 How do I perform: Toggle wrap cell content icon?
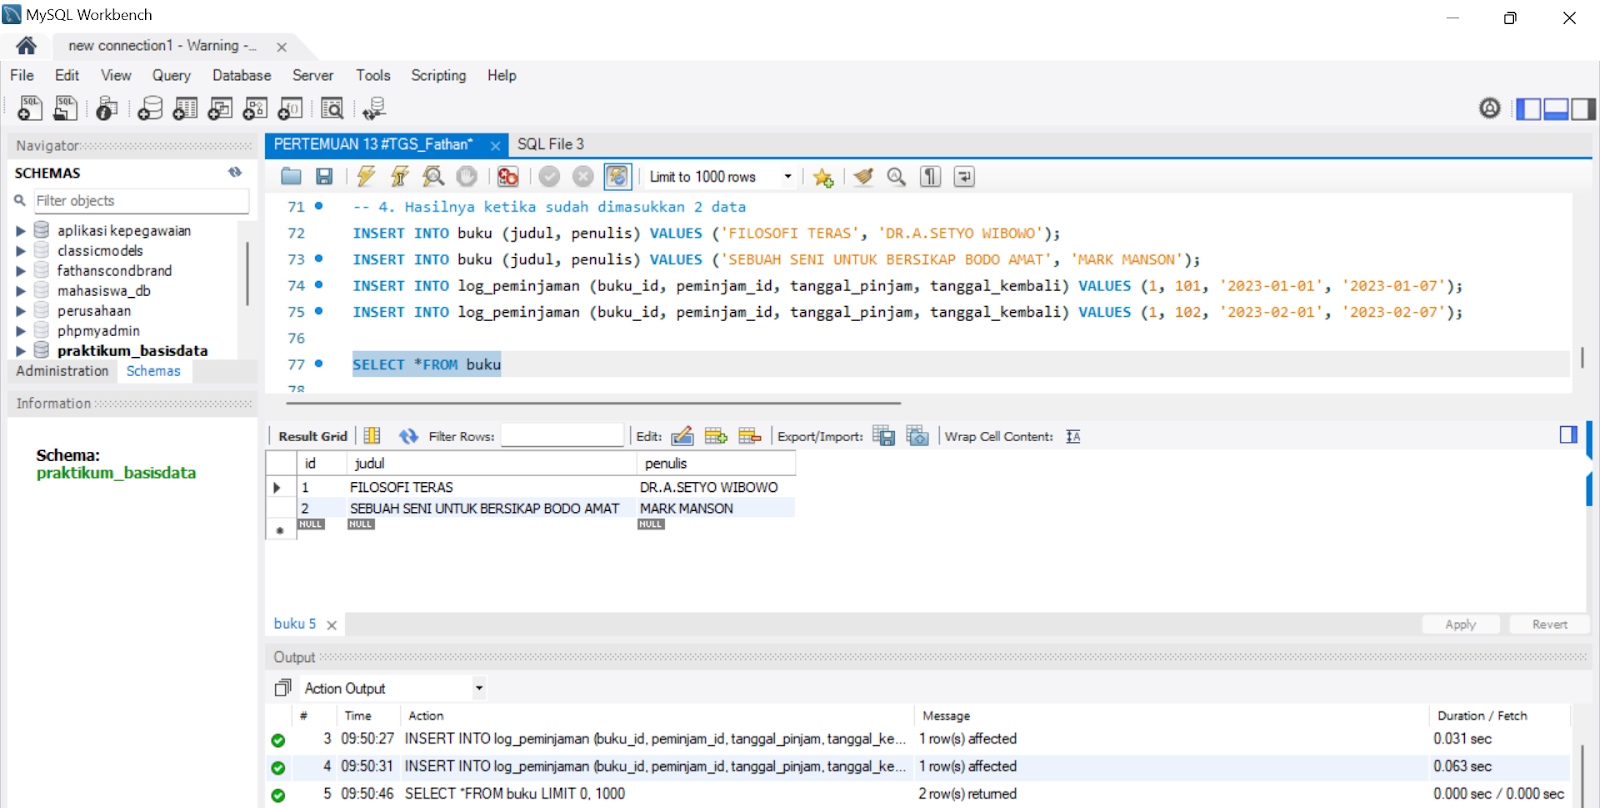point(1073,436)
